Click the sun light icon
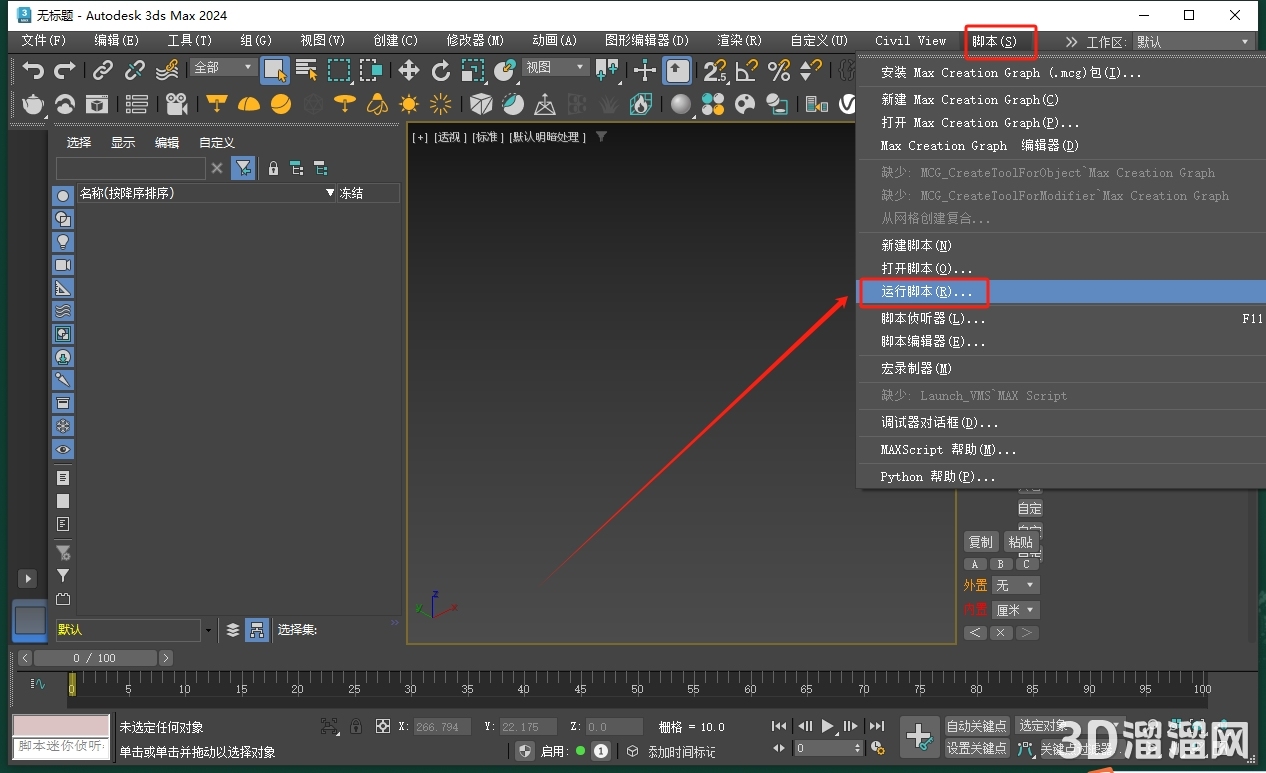The height and width of the screenshot is (773, 1266). (409, 104)
